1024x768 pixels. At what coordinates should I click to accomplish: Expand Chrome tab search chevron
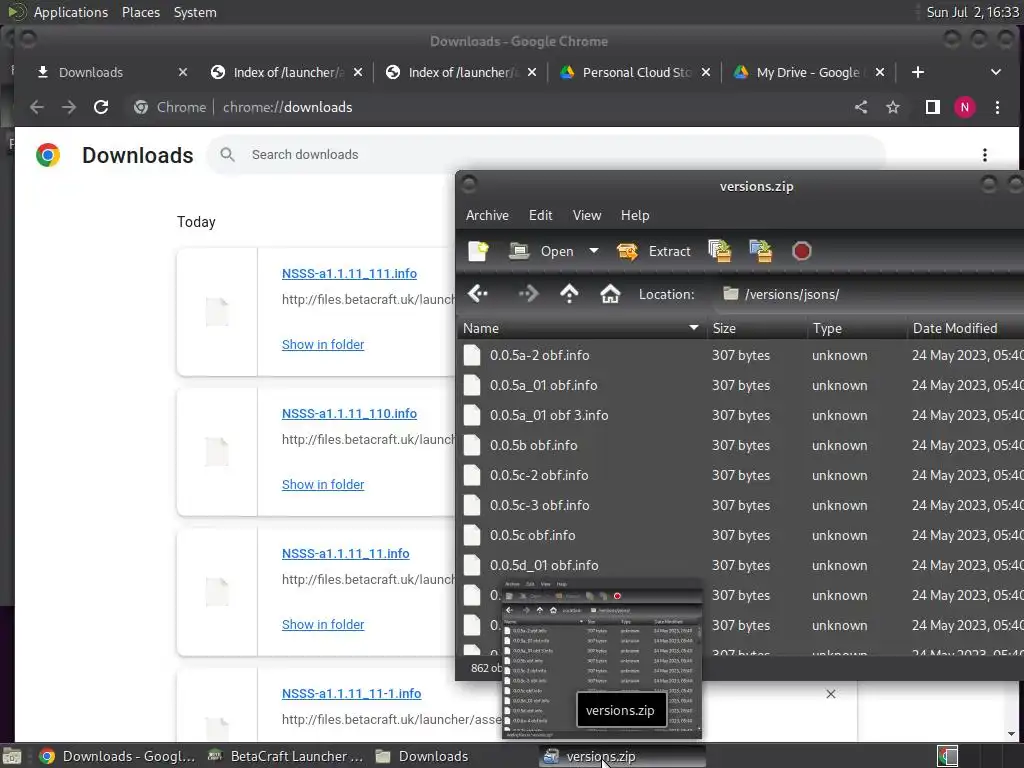(995, 72)
